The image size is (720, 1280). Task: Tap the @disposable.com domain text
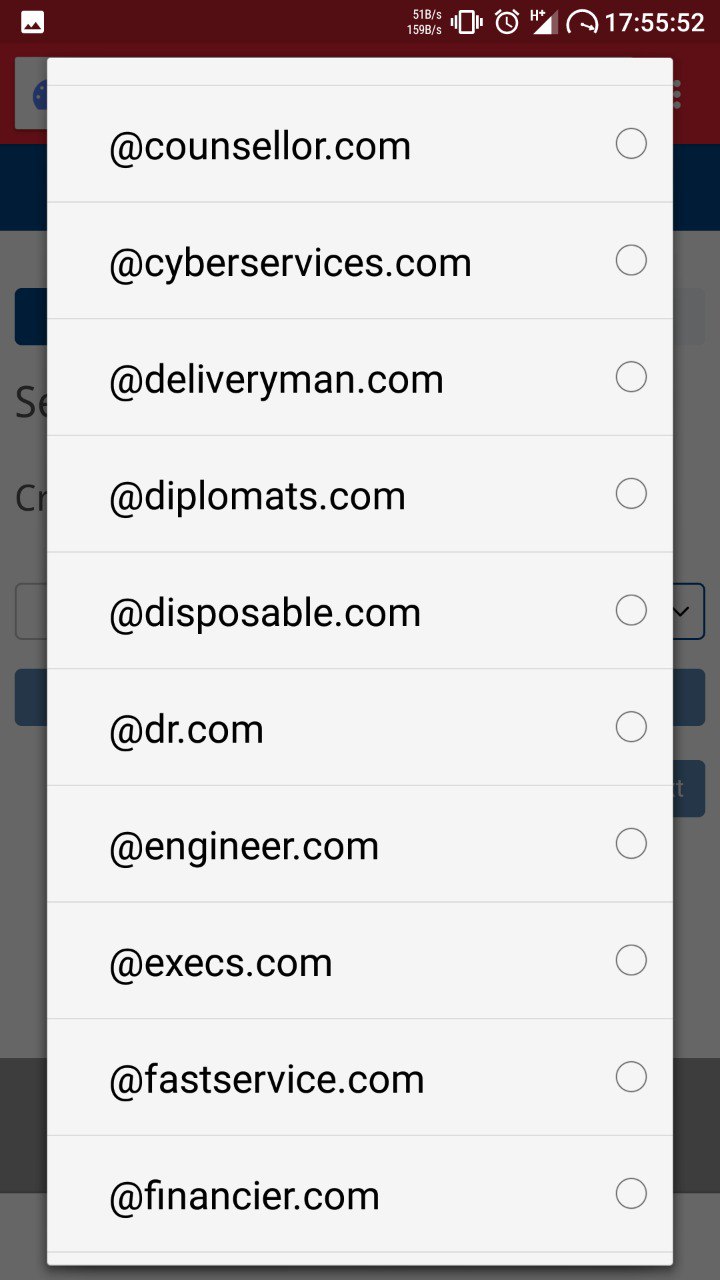coord(265,613)
